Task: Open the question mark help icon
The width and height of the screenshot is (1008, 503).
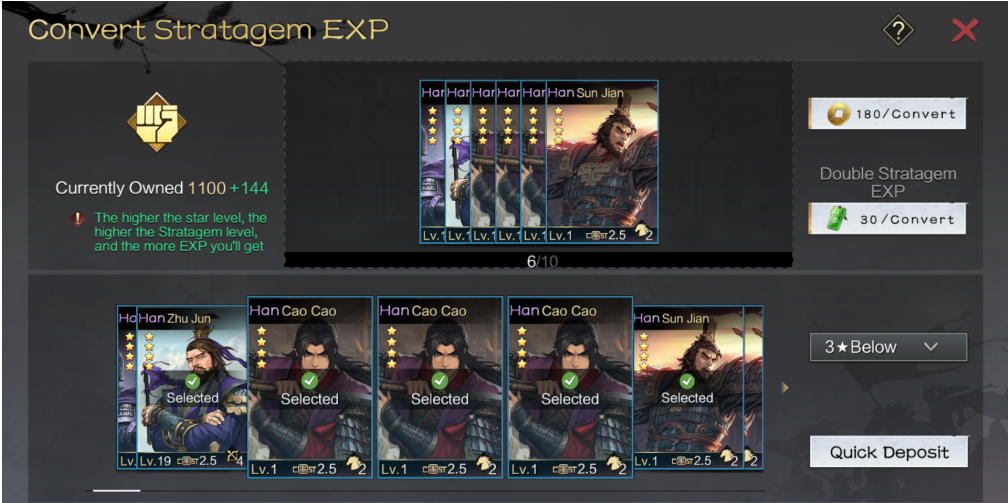Action: pos(898,30)
